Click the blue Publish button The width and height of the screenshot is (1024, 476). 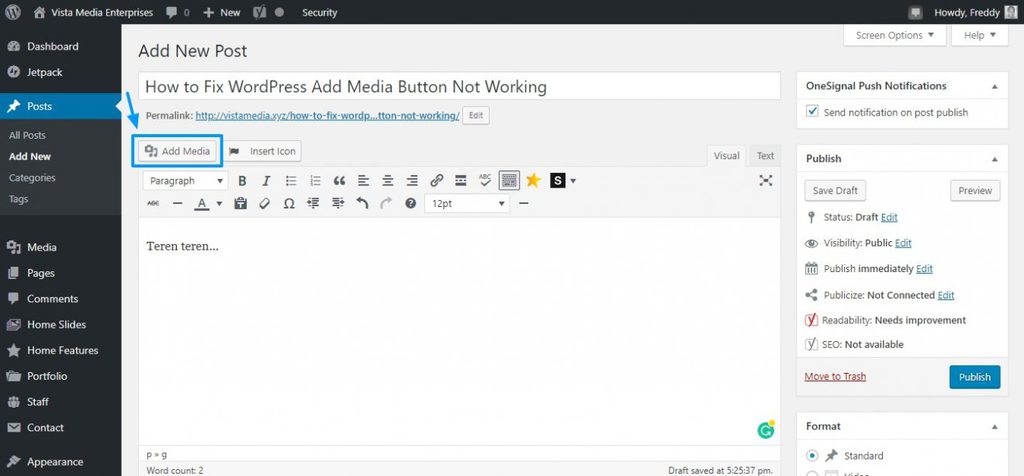click(974, 377)
